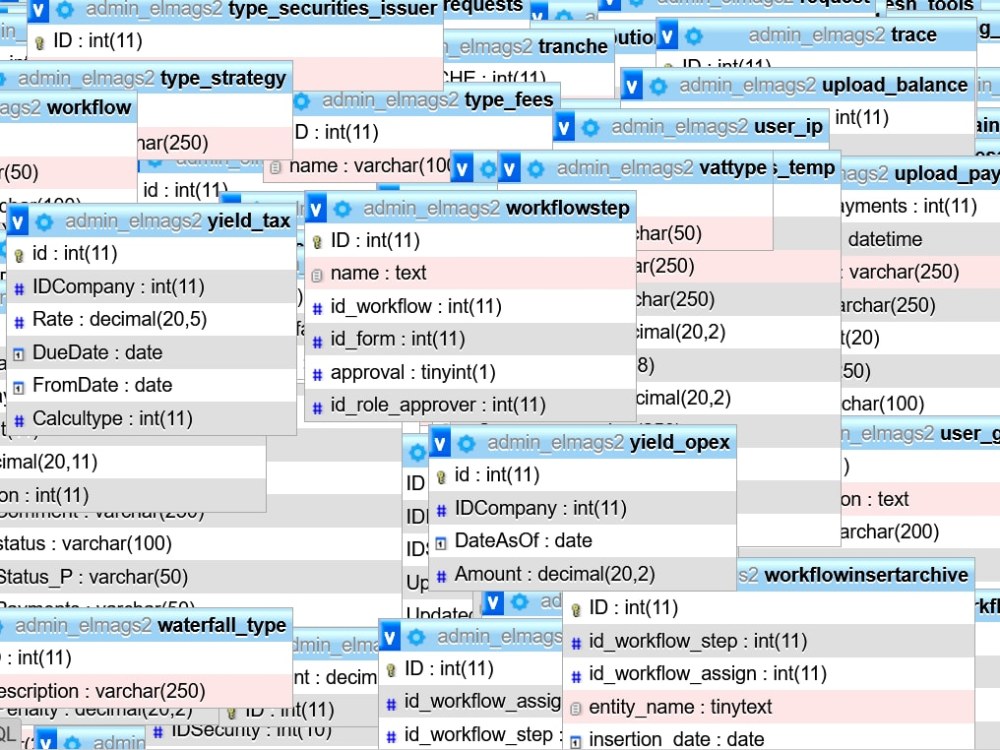This screenshot has width=1000, height=750.
Task: Open the gear options of trace table
Action: coord(694,36)
